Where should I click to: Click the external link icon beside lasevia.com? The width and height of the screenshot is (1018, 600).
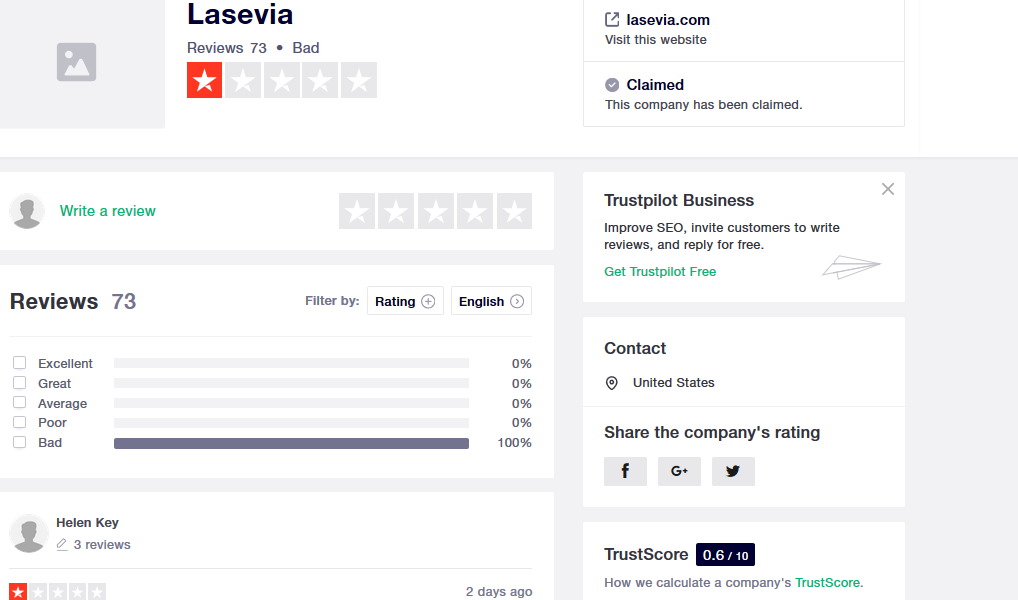612,19
